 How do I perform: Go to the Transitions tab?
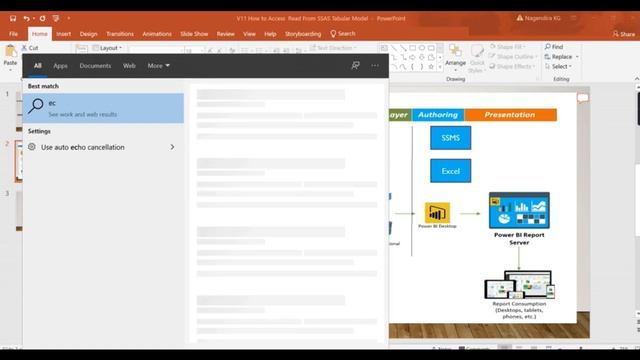click(120, 34)
